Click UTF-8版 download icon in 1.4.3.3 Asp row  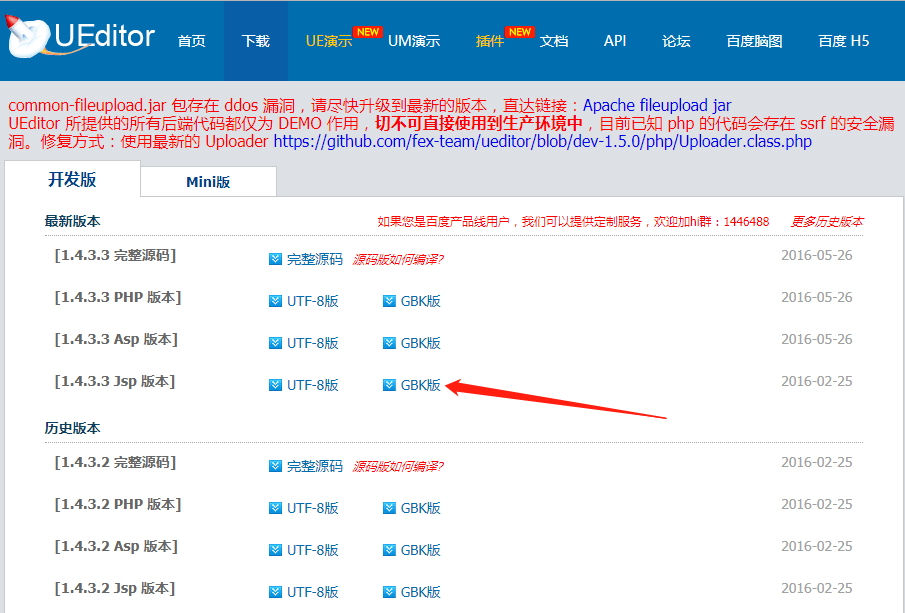click(275, 343)
